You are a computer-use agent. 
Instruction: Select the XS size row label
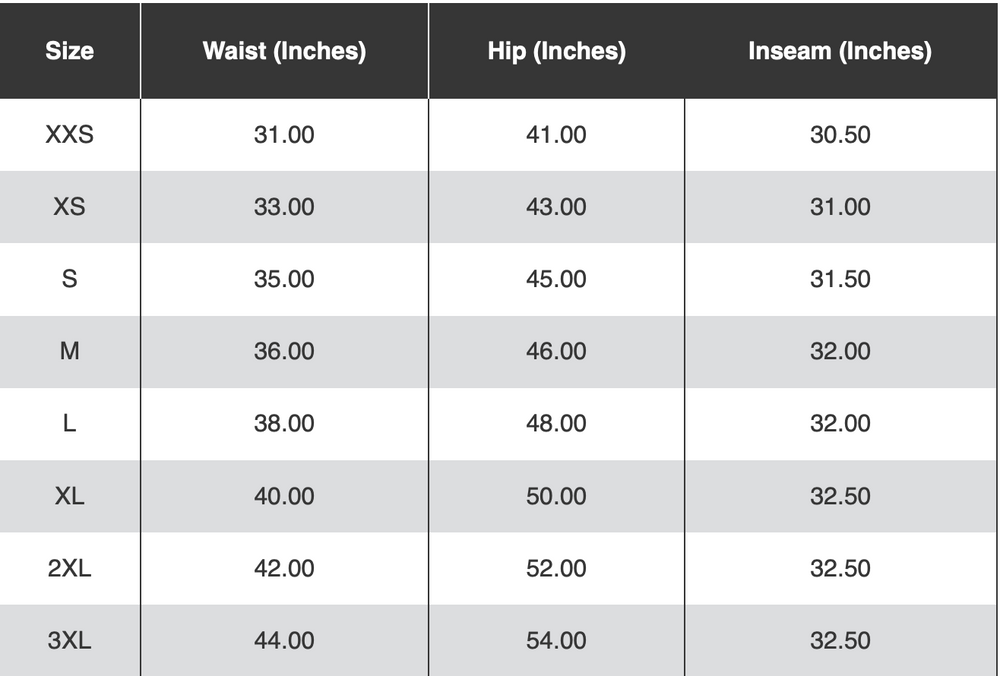tap(69, 207)
